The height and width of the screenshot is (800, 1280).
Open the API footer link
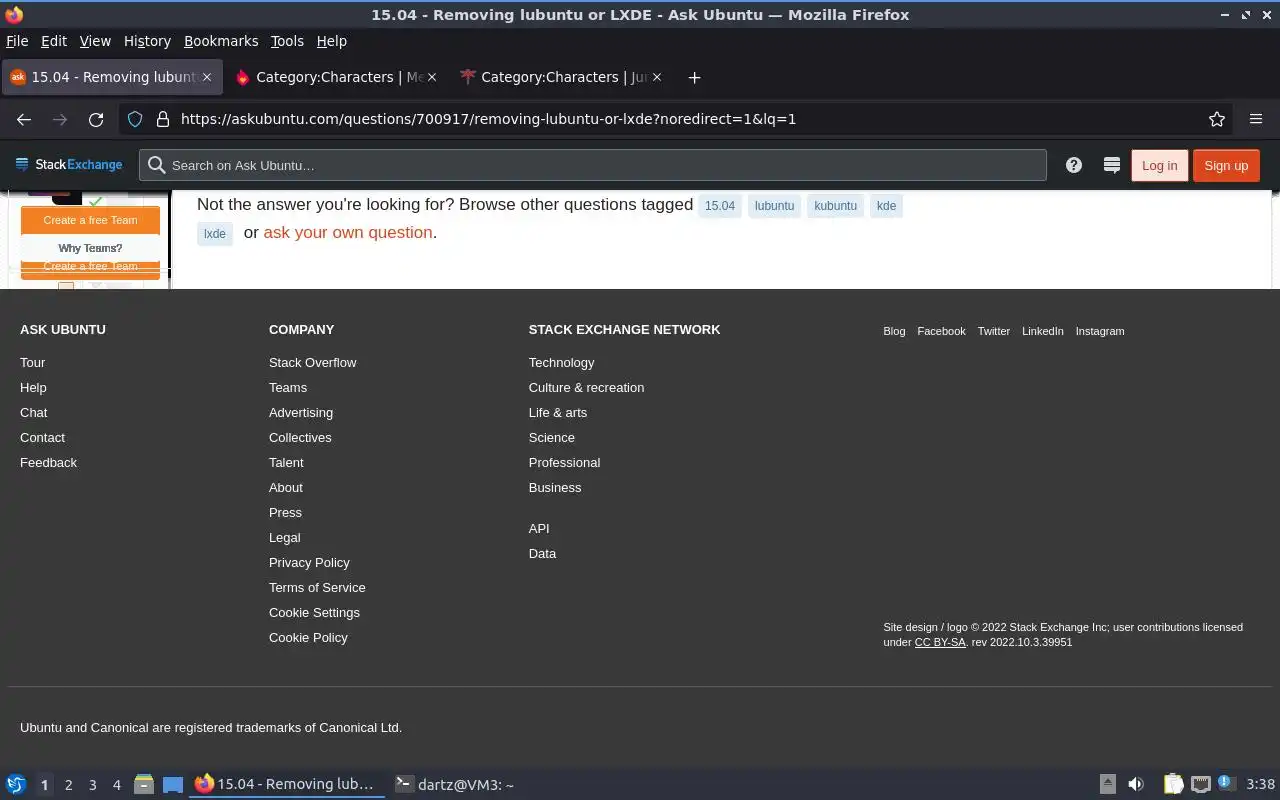(x=539, y=528)
